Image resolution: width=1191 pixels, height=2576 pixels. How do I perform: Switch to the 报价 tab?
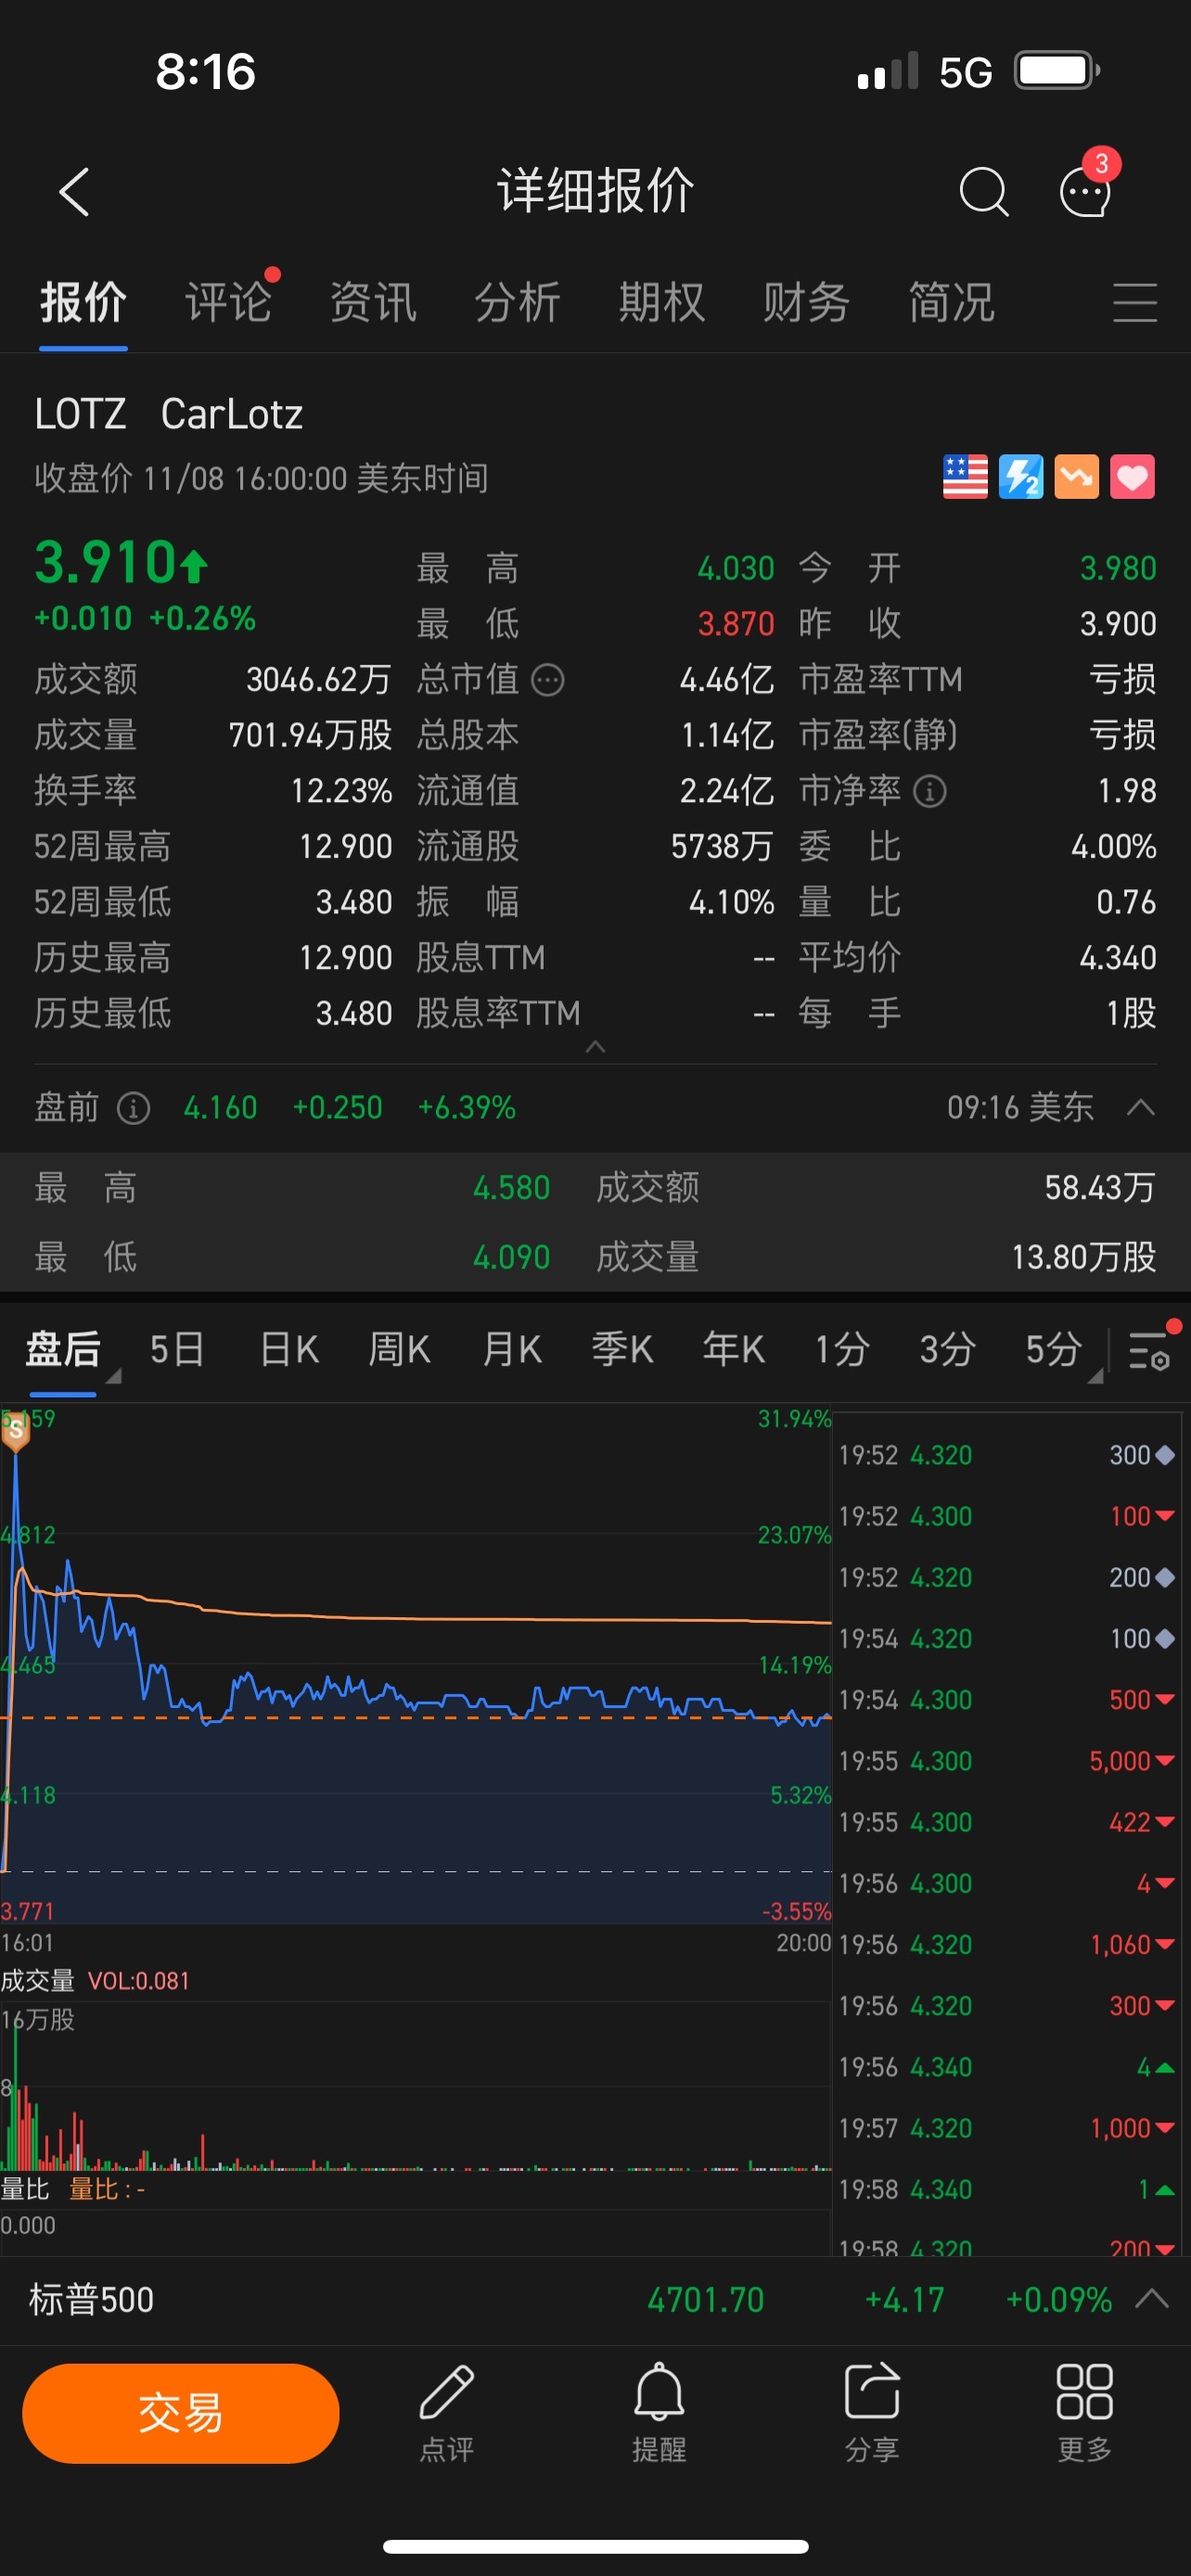83,302
